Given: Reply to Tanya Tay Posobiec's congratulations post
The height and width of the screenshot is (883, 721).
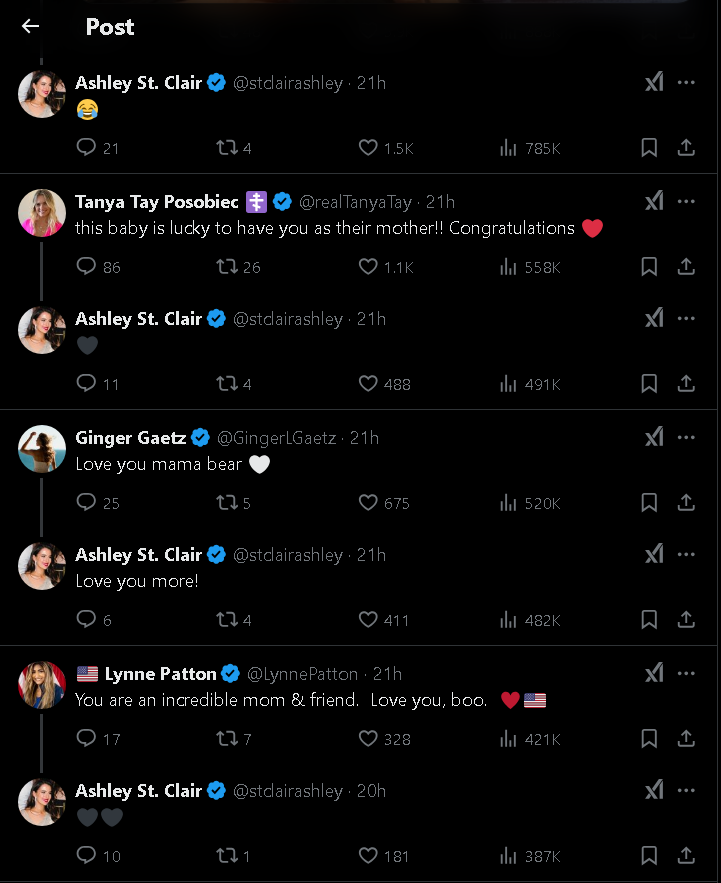Looking at the screenshot, I should click(87, 267).
